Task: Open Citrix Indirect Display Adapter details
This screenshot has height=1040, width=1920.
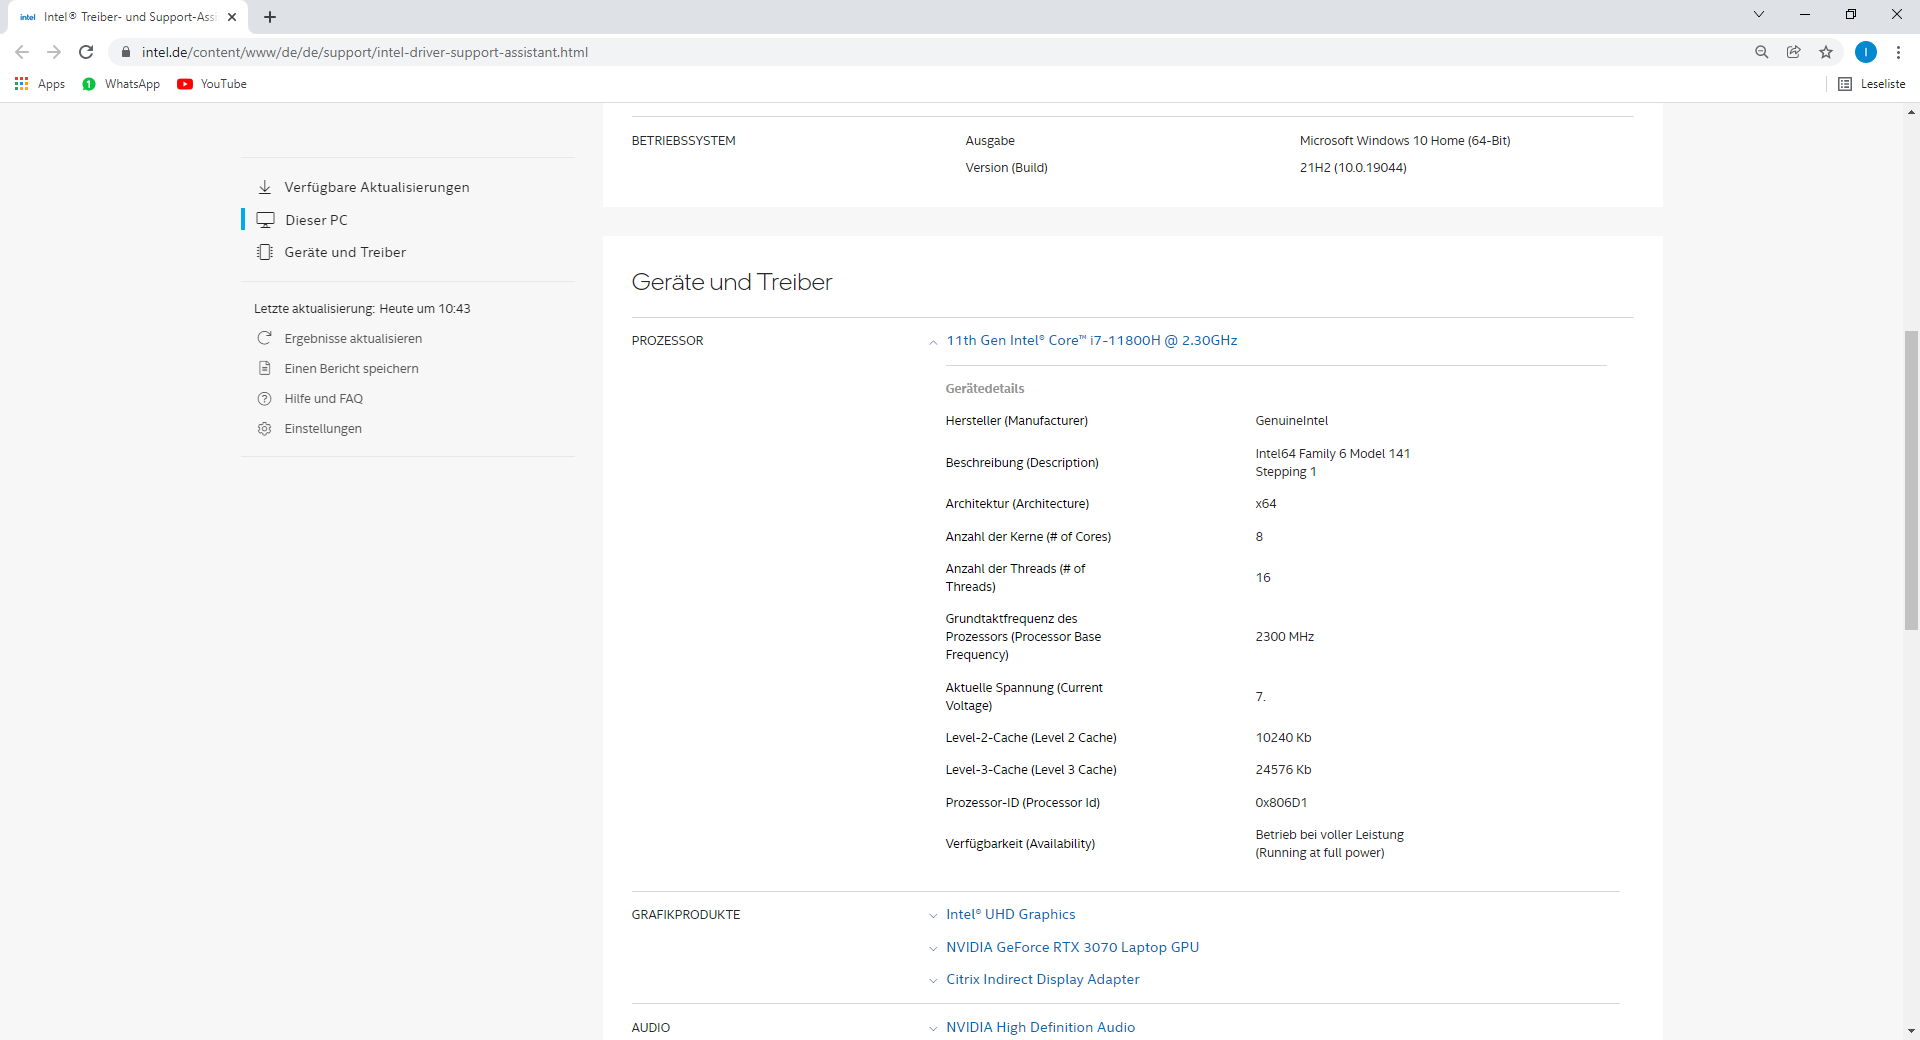Action: coord(1043,979)
